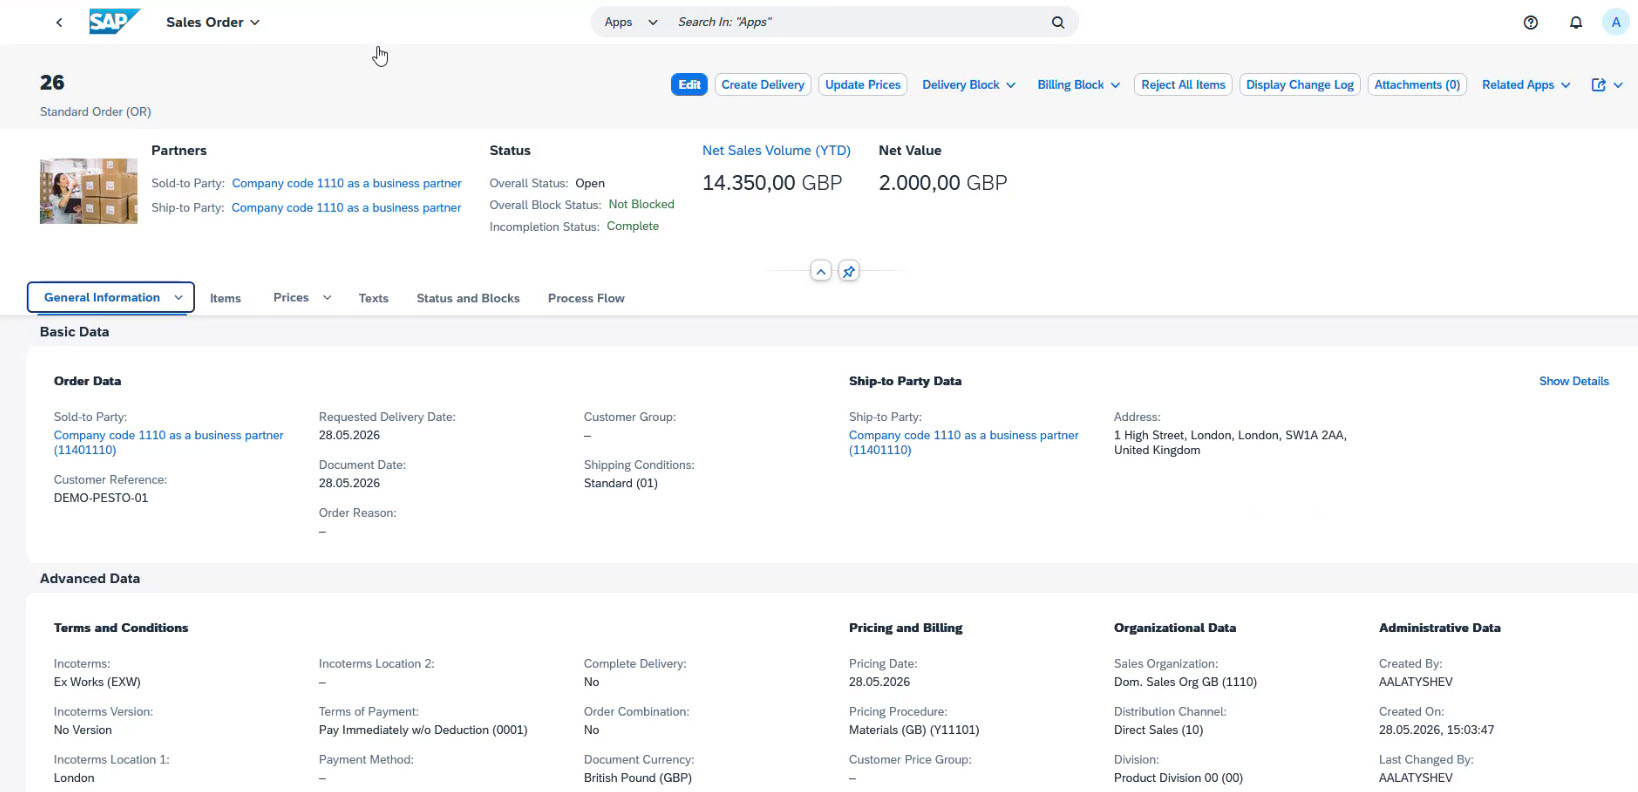Open the user profile avatar A
Viewport: 1638px width, 792px height.
coord(1616,22)
